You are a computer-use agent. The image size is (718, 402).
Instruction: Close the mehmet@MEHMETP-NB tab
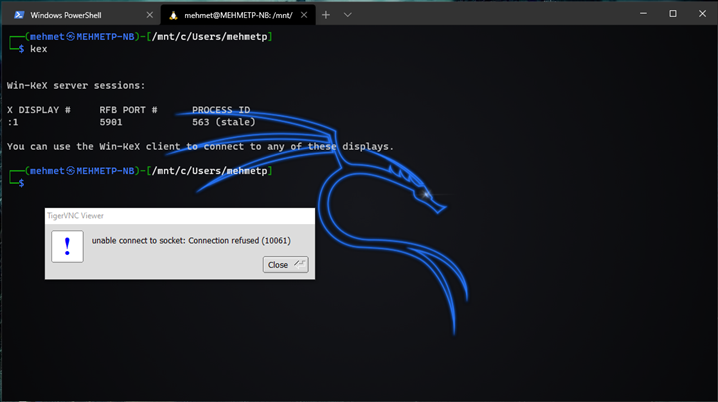tap(305, 15)
